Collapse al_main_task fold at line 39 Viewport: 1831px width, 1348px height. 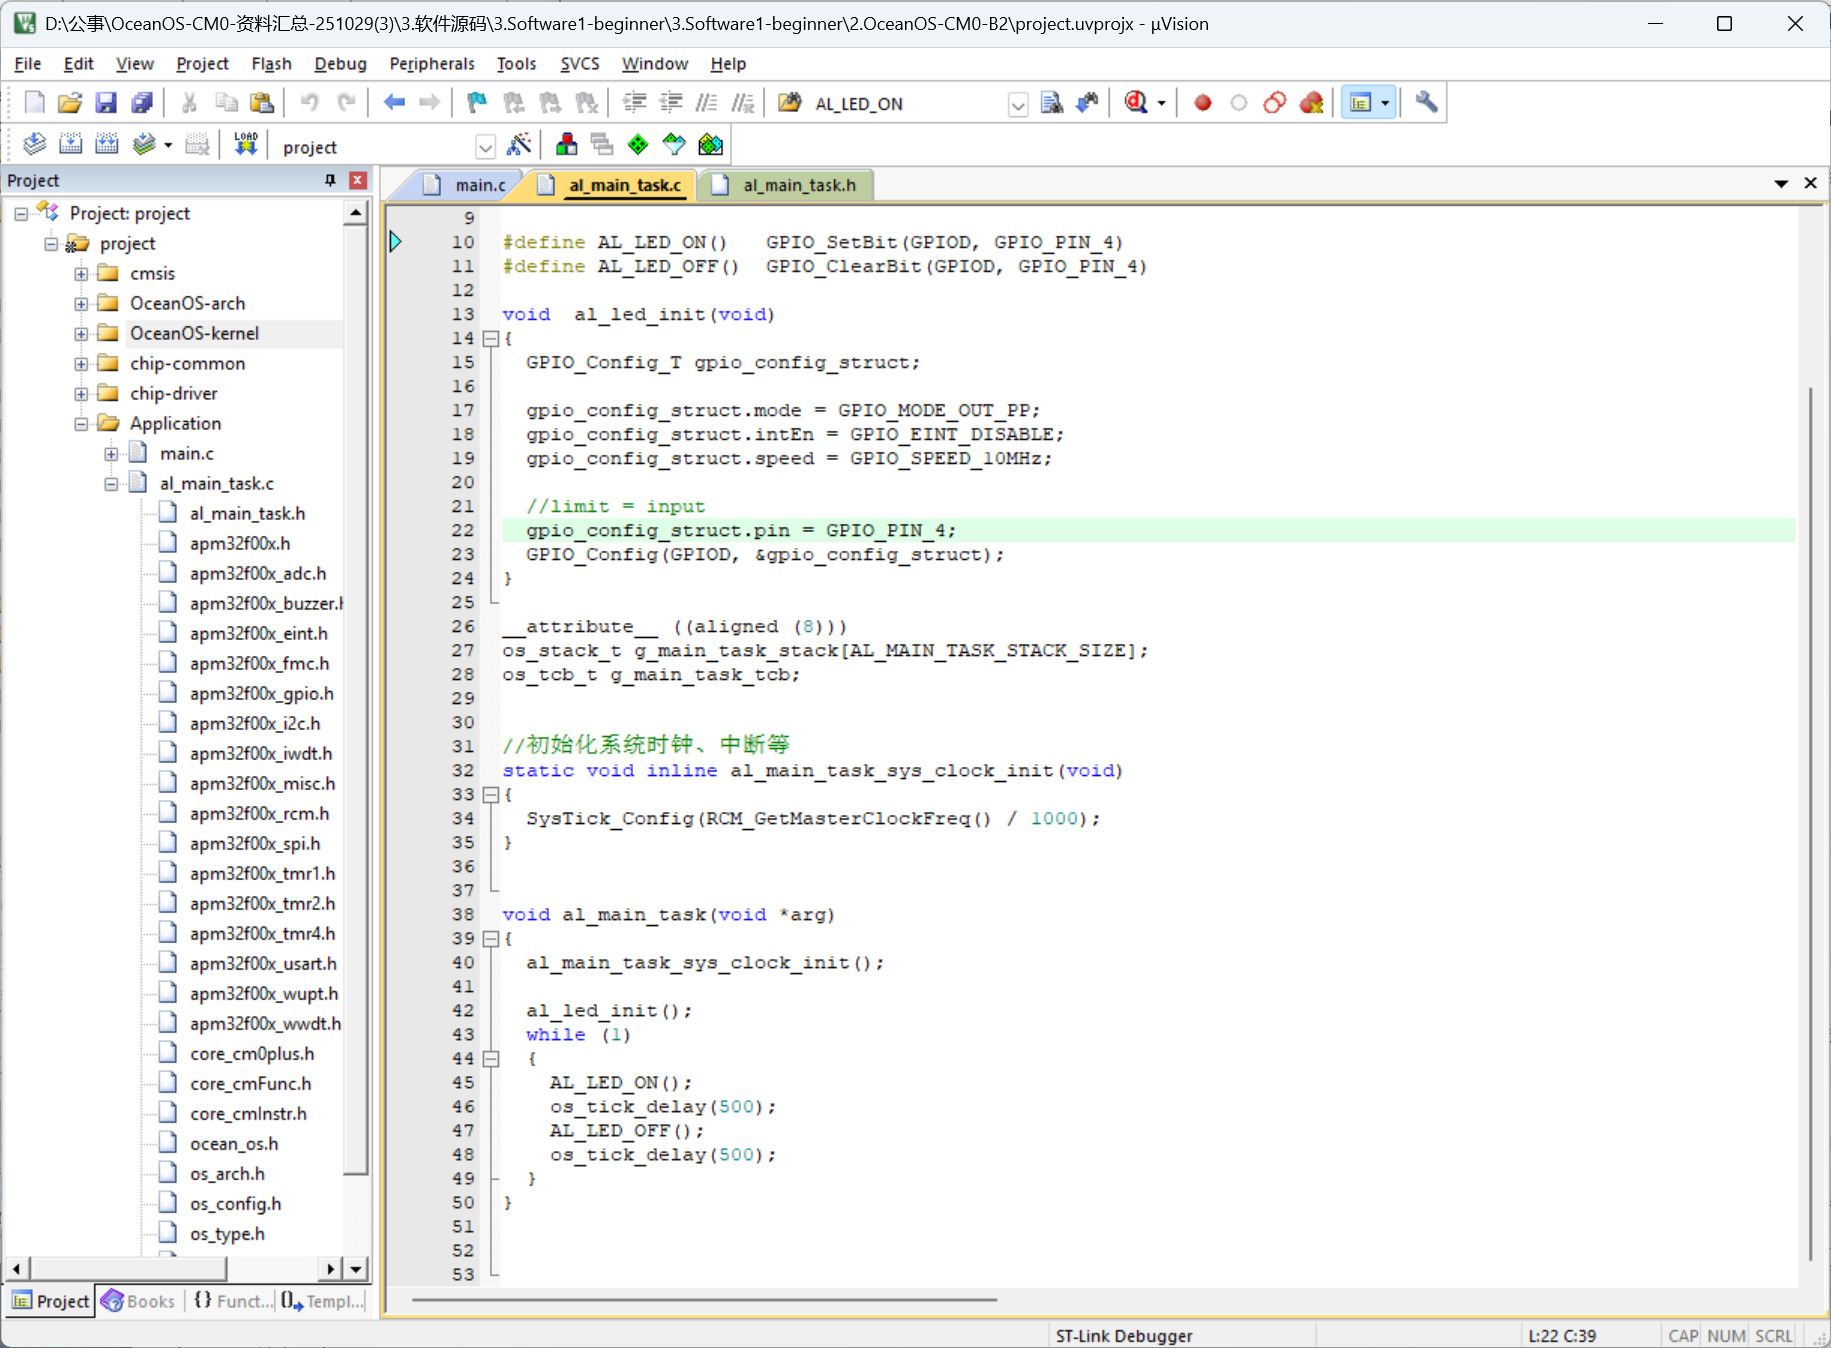[490, 939]
